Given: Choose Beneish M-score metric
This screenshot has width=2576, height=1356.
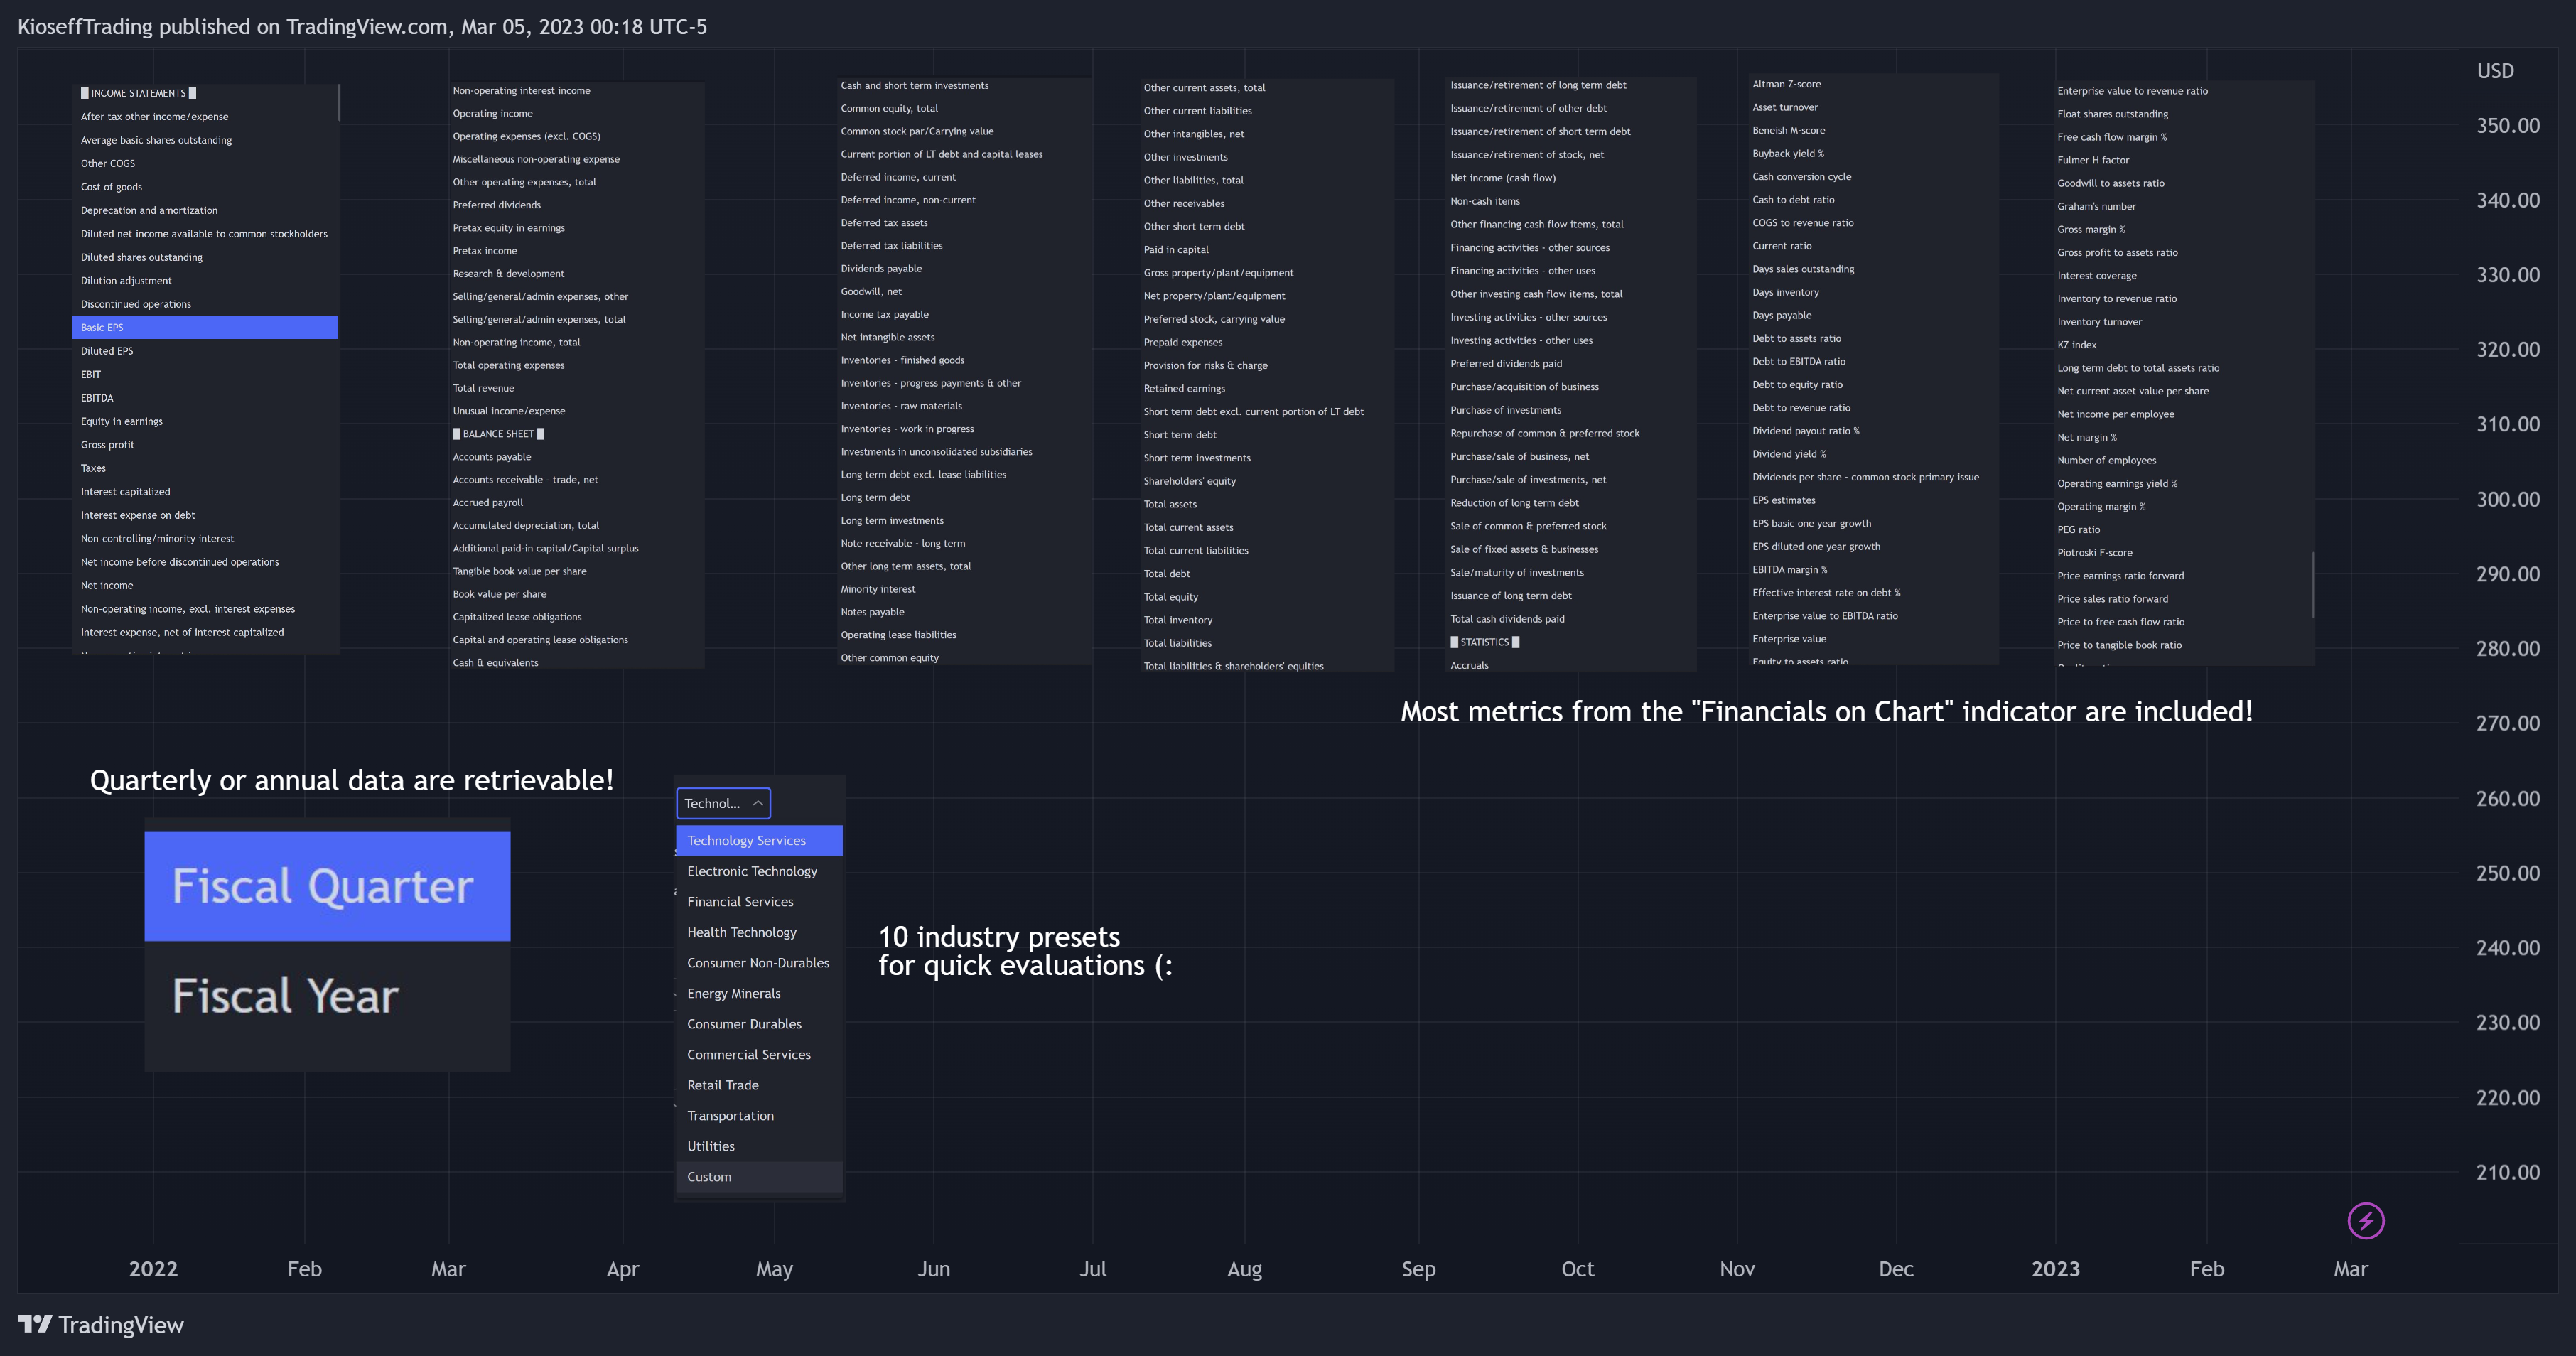Looking at the screenshot, I should (1788, 130).
